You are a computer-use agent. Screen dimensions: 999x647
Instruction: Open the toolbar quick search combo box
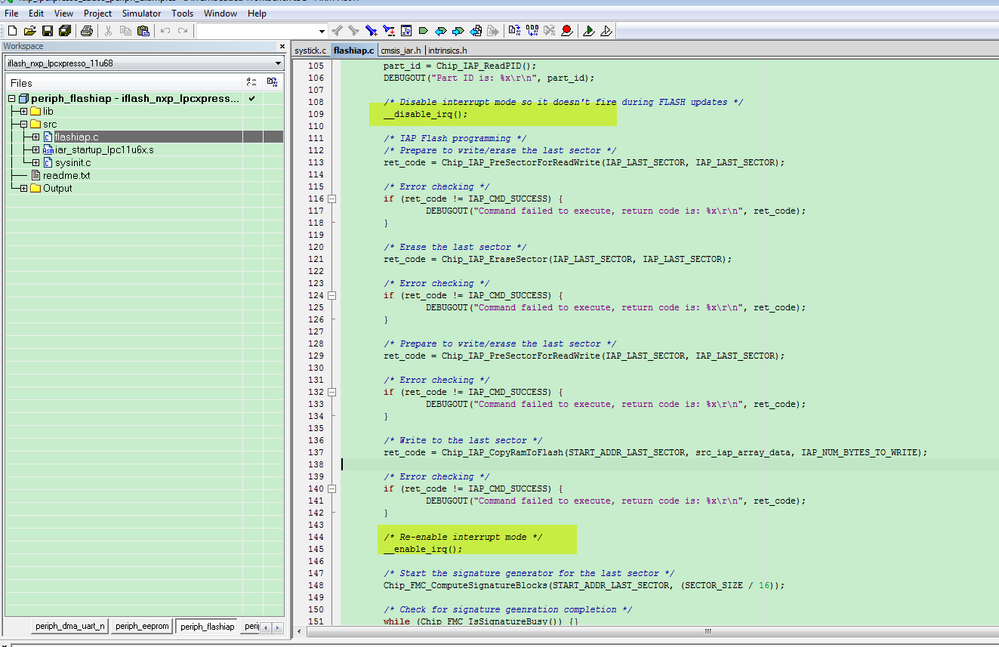[x=262, y=31]
